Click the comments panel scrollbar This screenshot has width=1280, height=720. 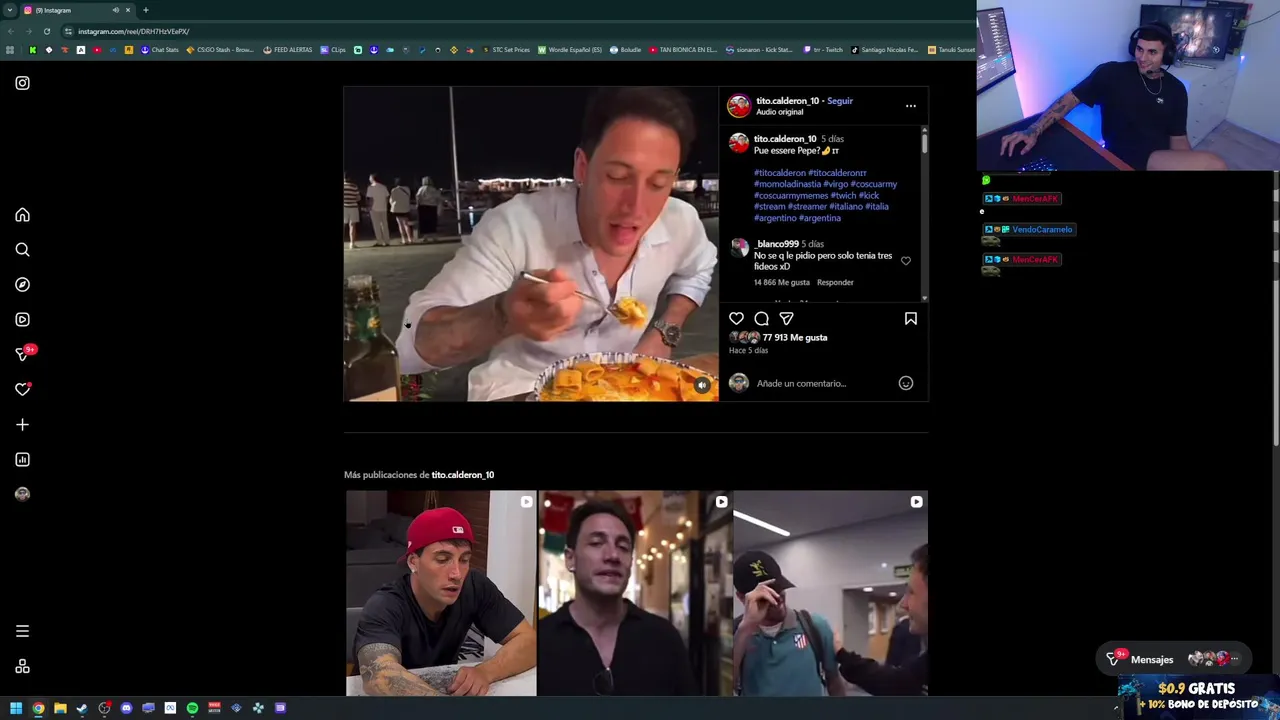coord(924,142)
